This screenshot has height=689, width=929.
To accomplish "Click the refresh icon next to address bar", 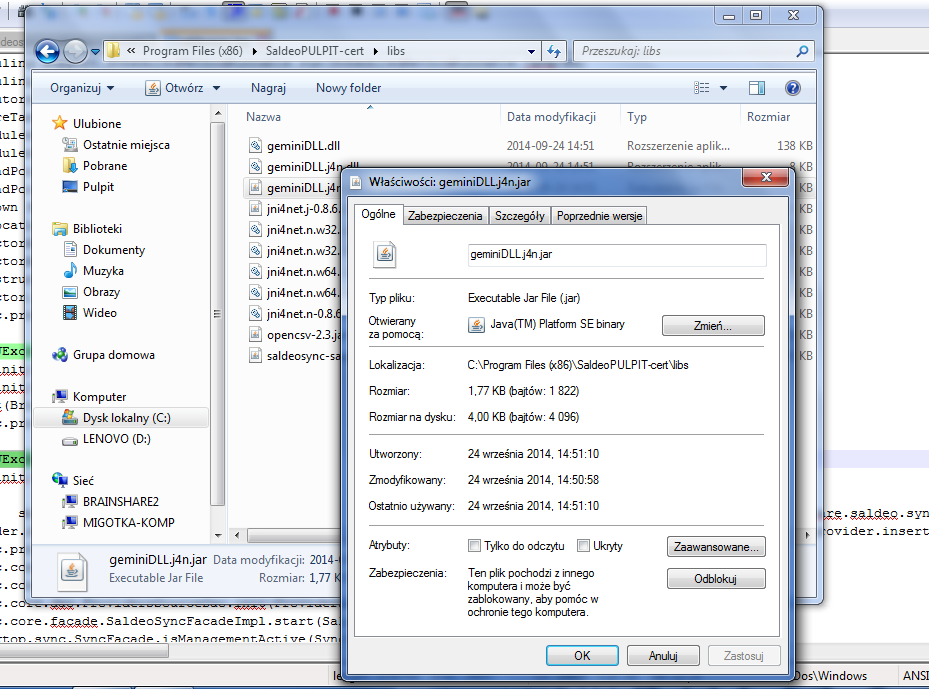I will click(554, 52).
